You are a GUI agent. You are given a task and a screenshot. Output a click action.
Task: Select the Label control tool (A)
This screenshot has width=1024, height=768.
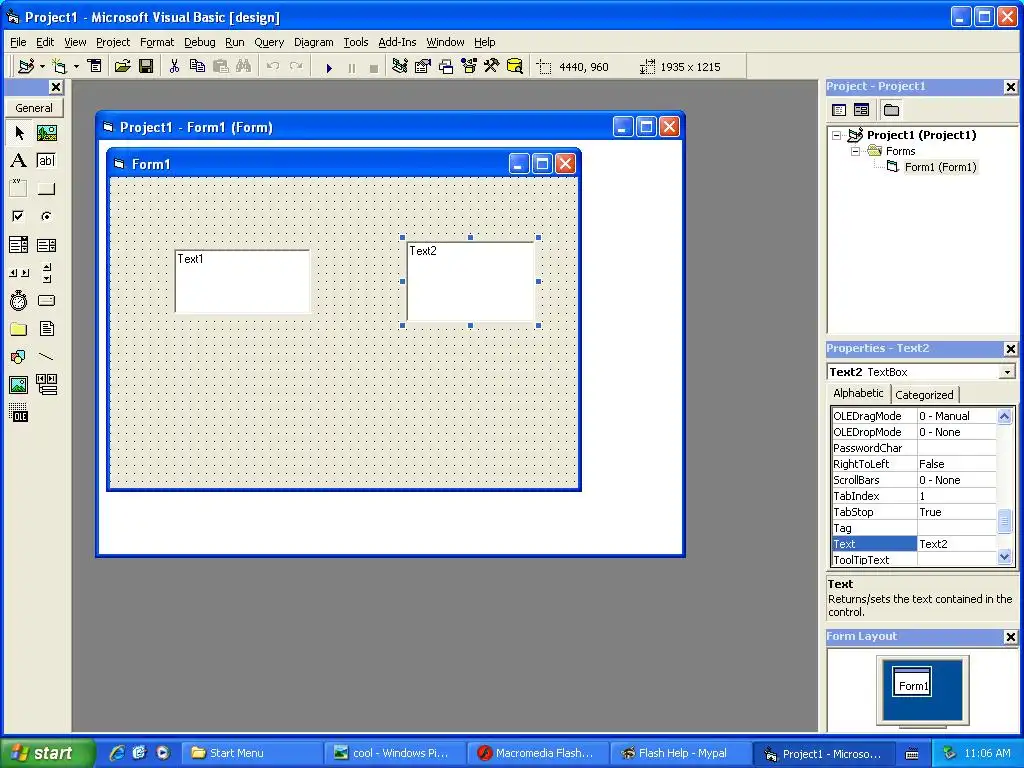pyautogui.click(x=19, y=161)
